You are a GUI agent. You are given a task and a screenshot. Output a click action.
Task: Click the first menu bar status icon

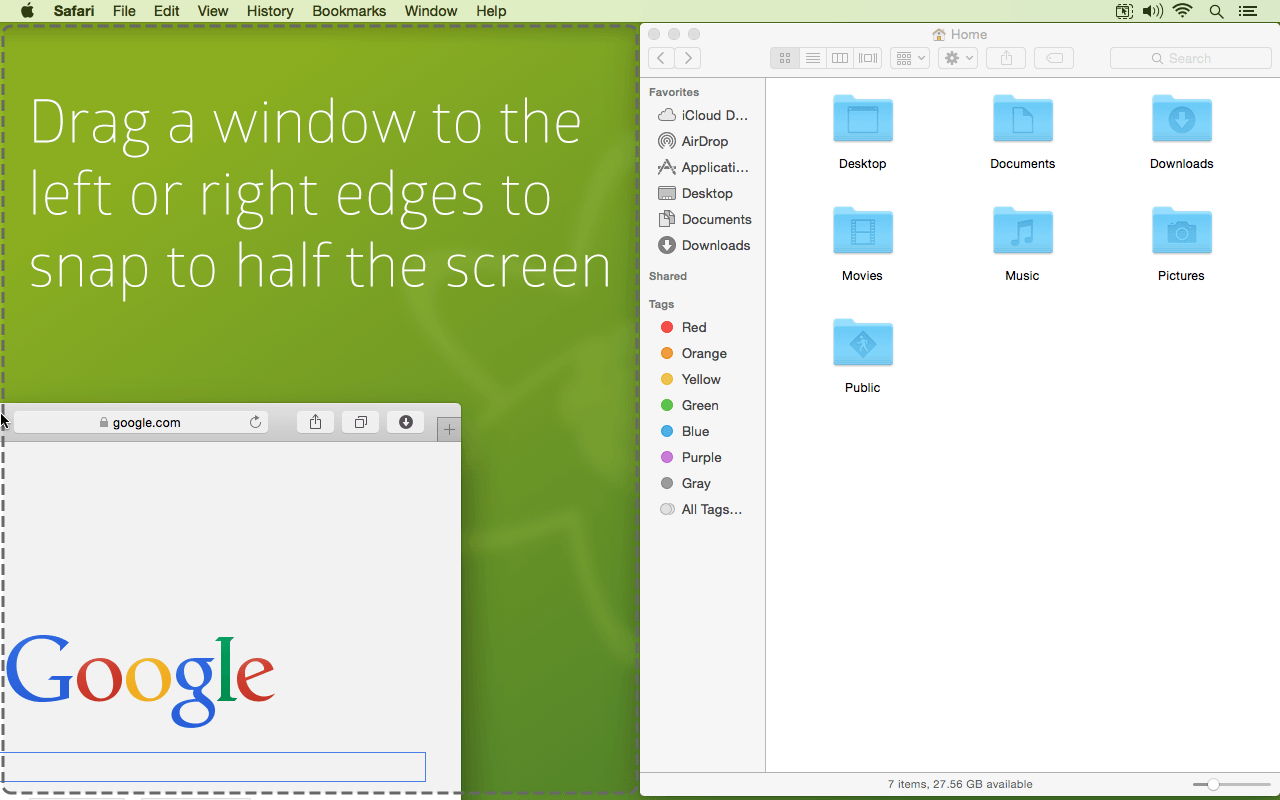(1124, 11)
